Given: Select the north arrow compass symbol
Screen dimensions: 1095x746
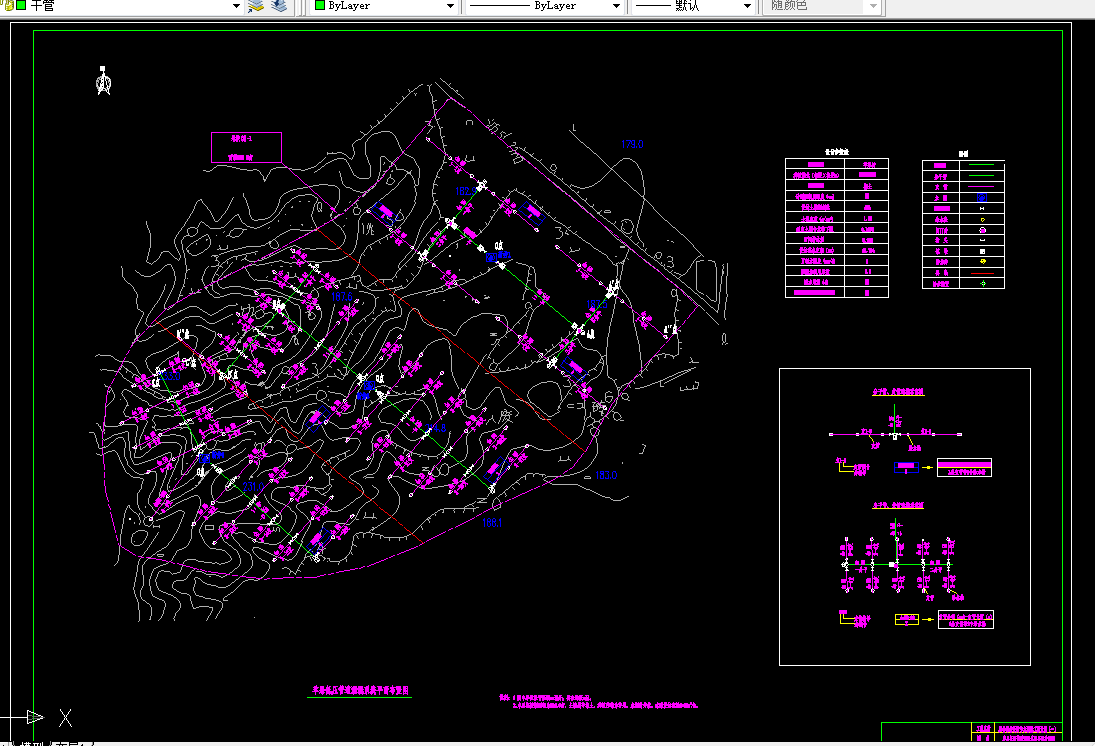Looking at the screenshot, I should [103, 81].
